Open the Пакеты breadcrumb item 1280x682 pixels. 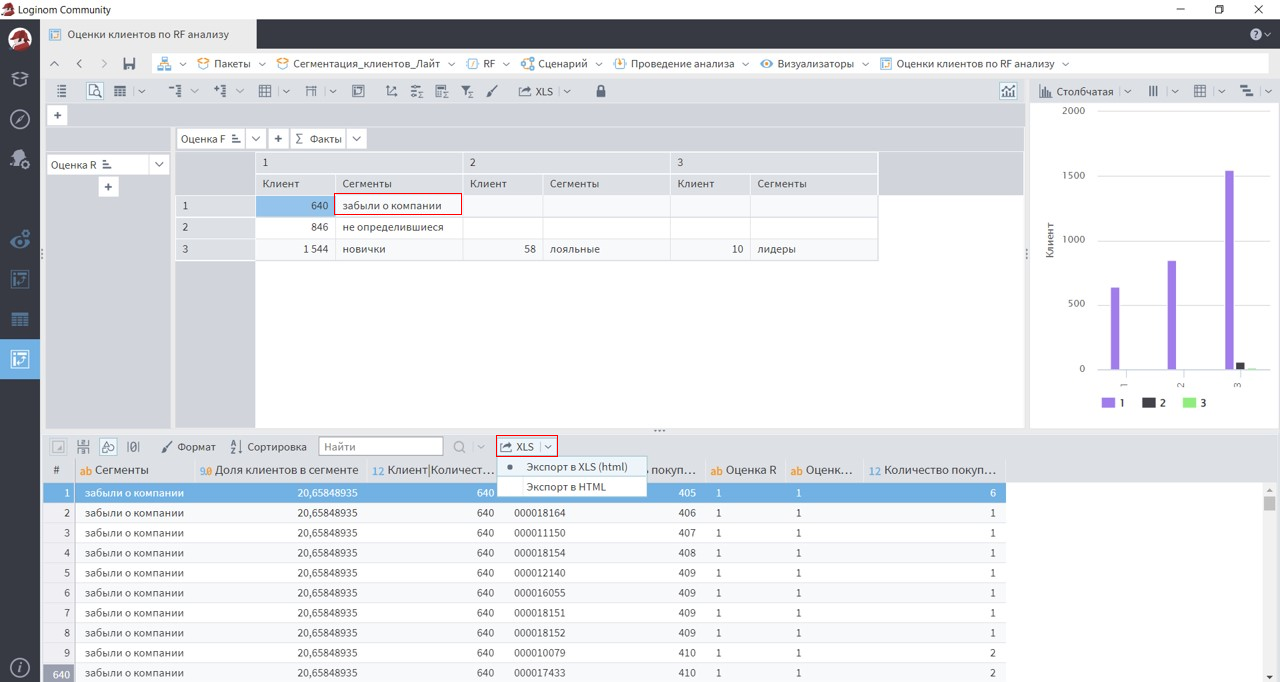tap(231, 64)
